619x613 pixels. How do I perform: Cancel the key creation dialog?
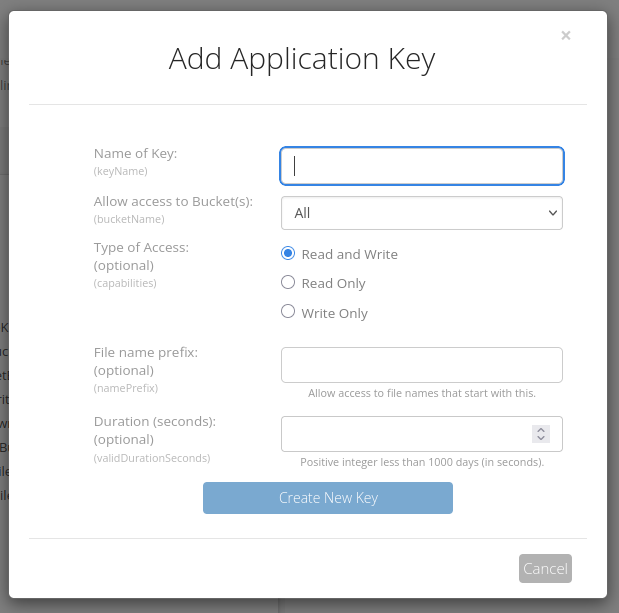[x=545, y=569]
